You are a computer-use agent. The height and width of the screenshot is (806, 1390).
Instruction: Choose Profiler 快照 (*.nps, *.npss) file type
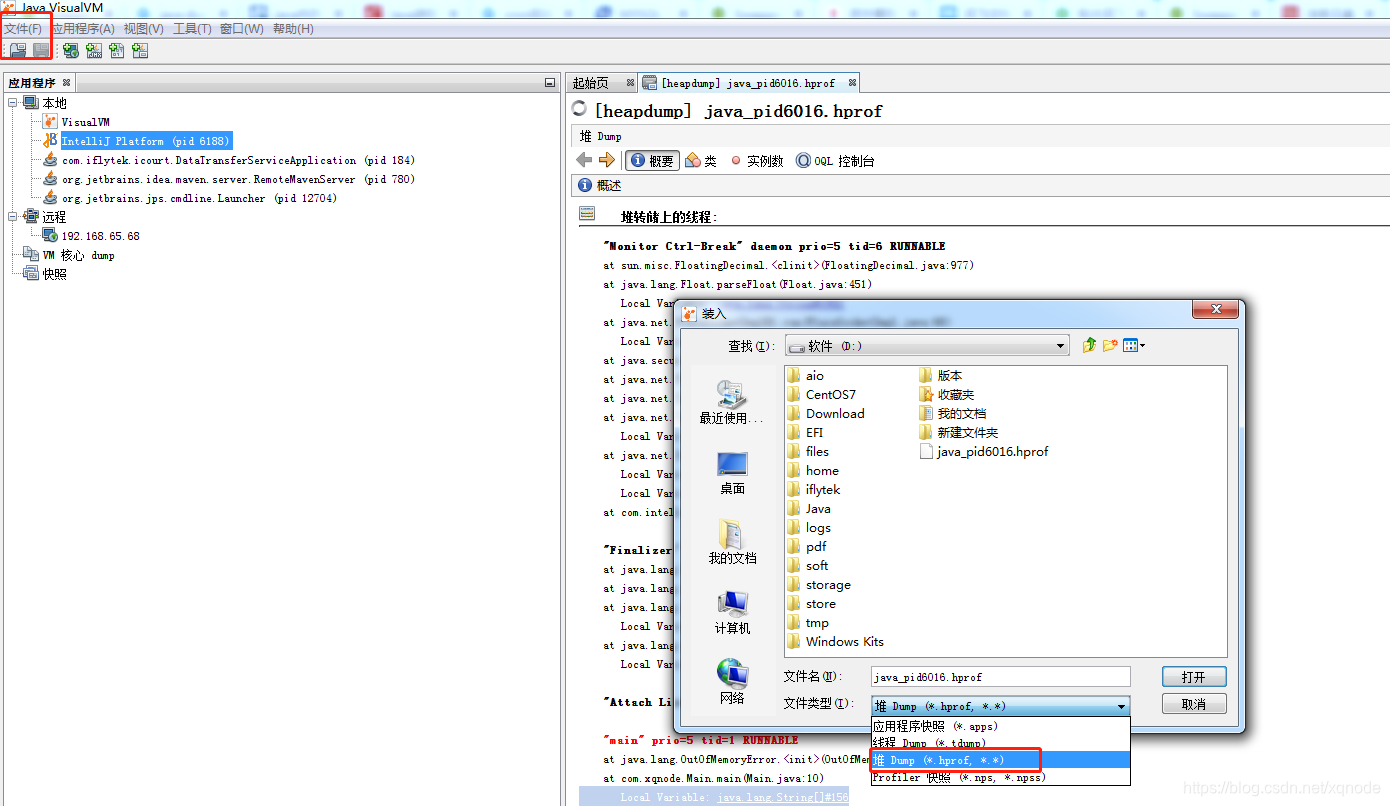click(1001, 777)
